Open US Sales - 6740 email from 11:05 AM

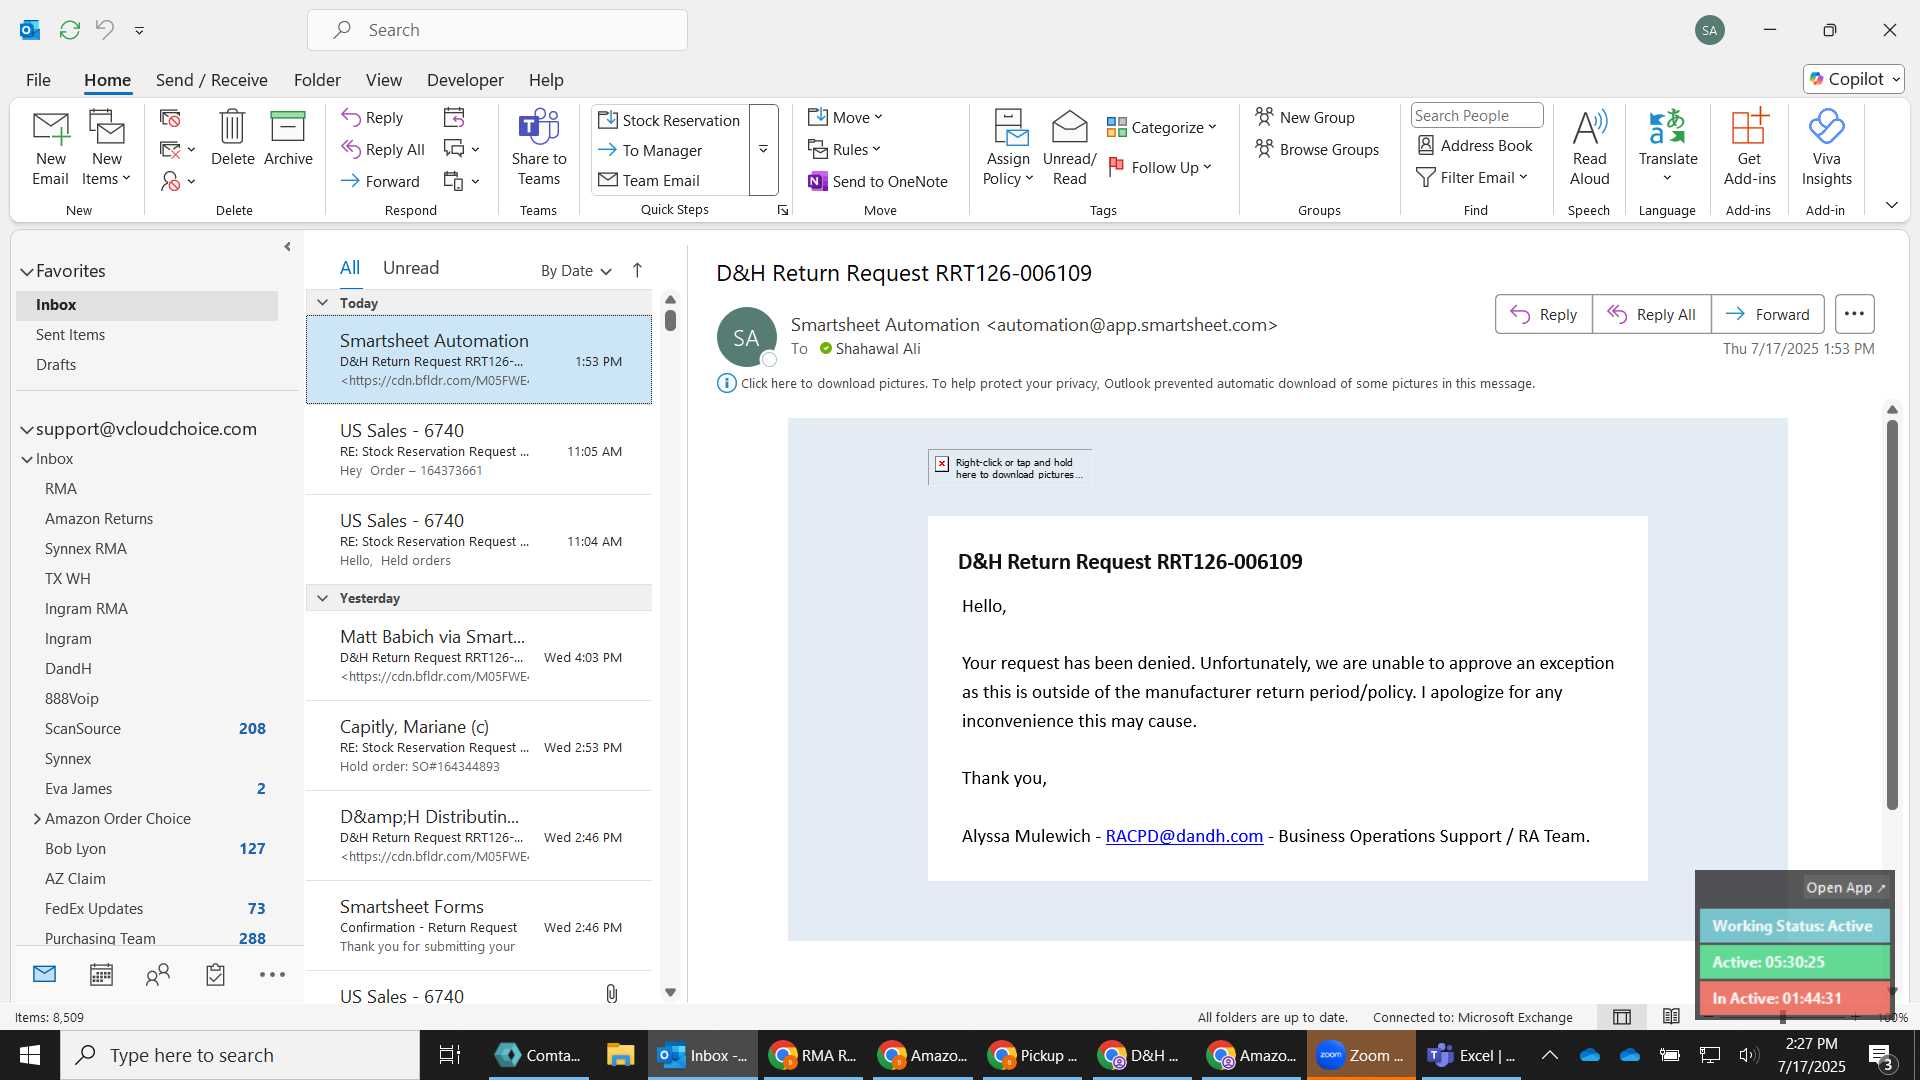tap(480, 449)
